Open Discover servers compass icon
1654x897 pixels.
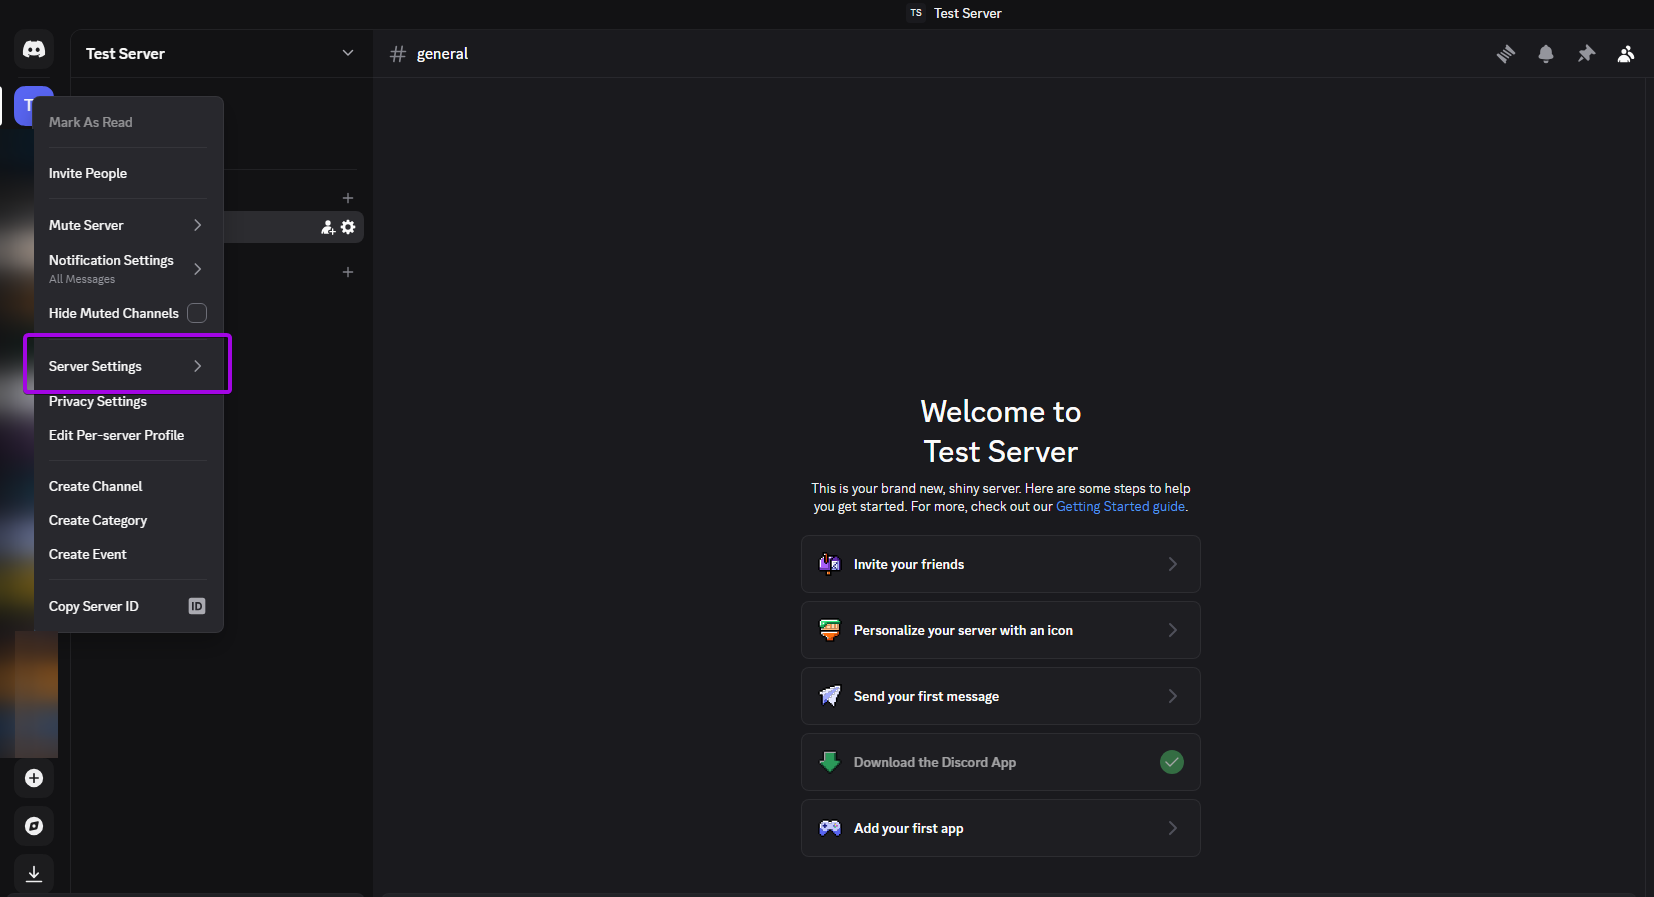tap(34, 826)
